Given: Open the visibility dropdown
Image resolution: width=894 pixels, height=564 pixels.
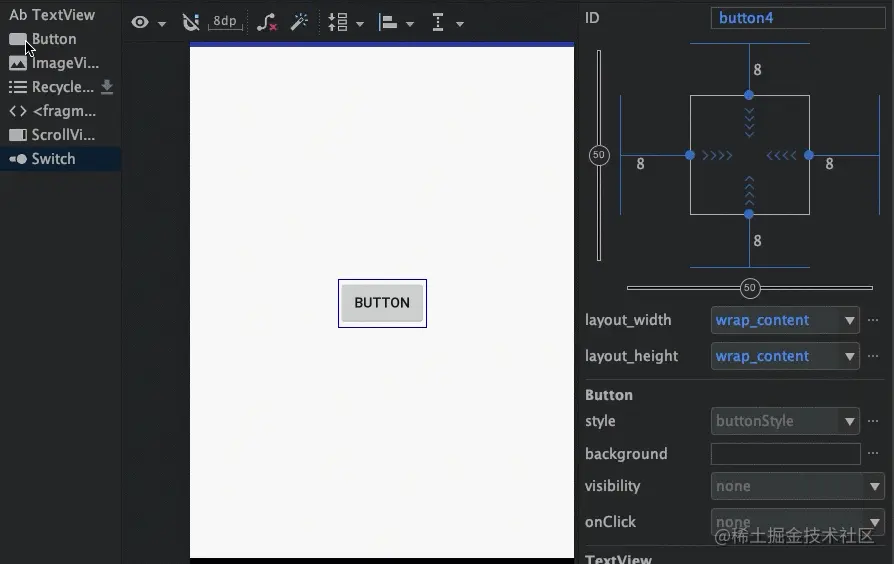Looking at the screenshot, I should tap(798, 486).
